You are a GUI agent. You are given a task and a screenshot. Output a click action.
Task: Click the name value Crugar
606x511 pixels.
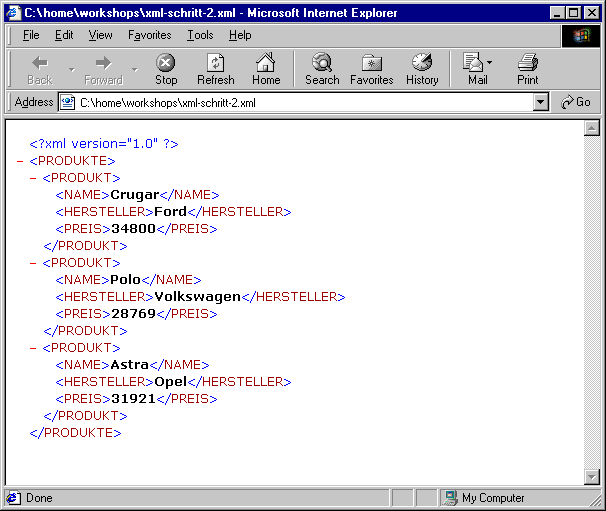(134, 195)
